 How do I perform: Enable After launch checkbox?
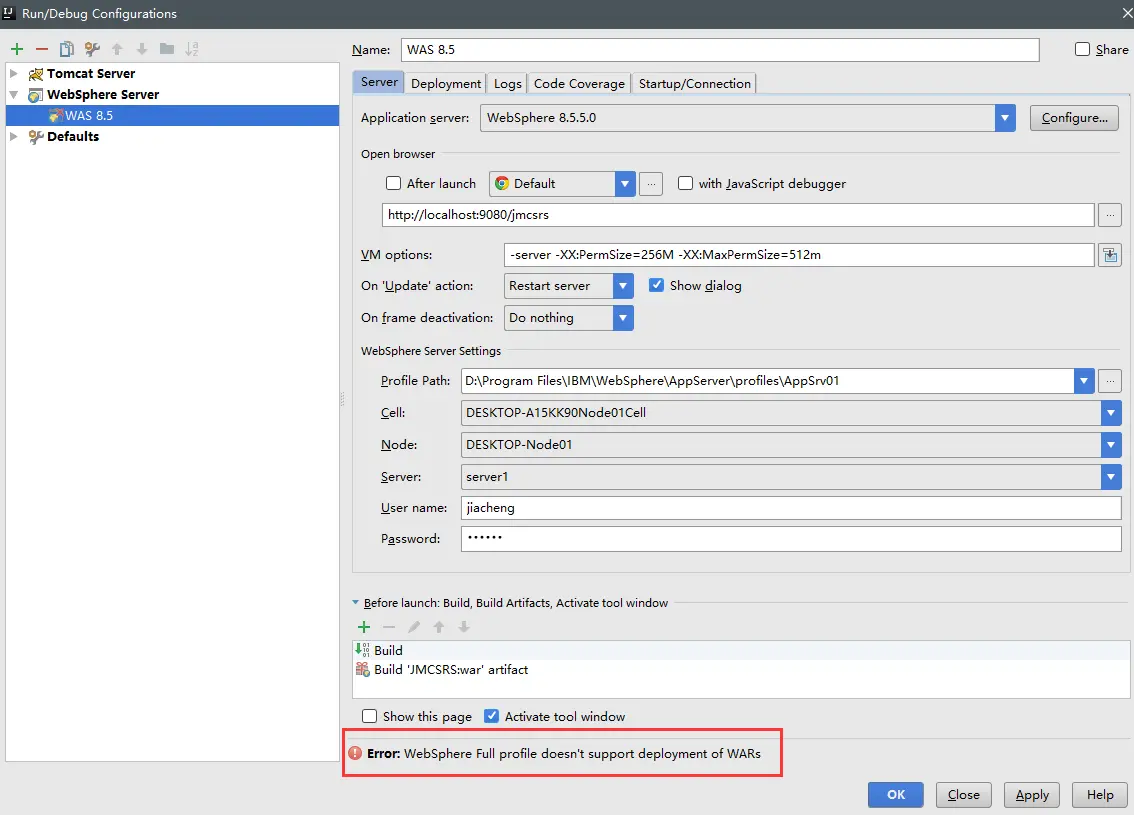pyautogui.click(x=393, y=184)
